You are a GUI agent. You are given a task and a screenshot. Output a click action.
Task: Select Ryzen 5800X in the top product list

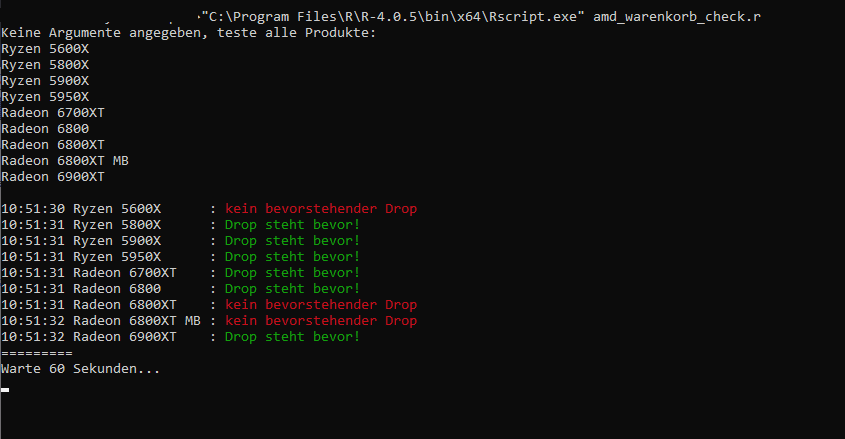tap(45, 65)
